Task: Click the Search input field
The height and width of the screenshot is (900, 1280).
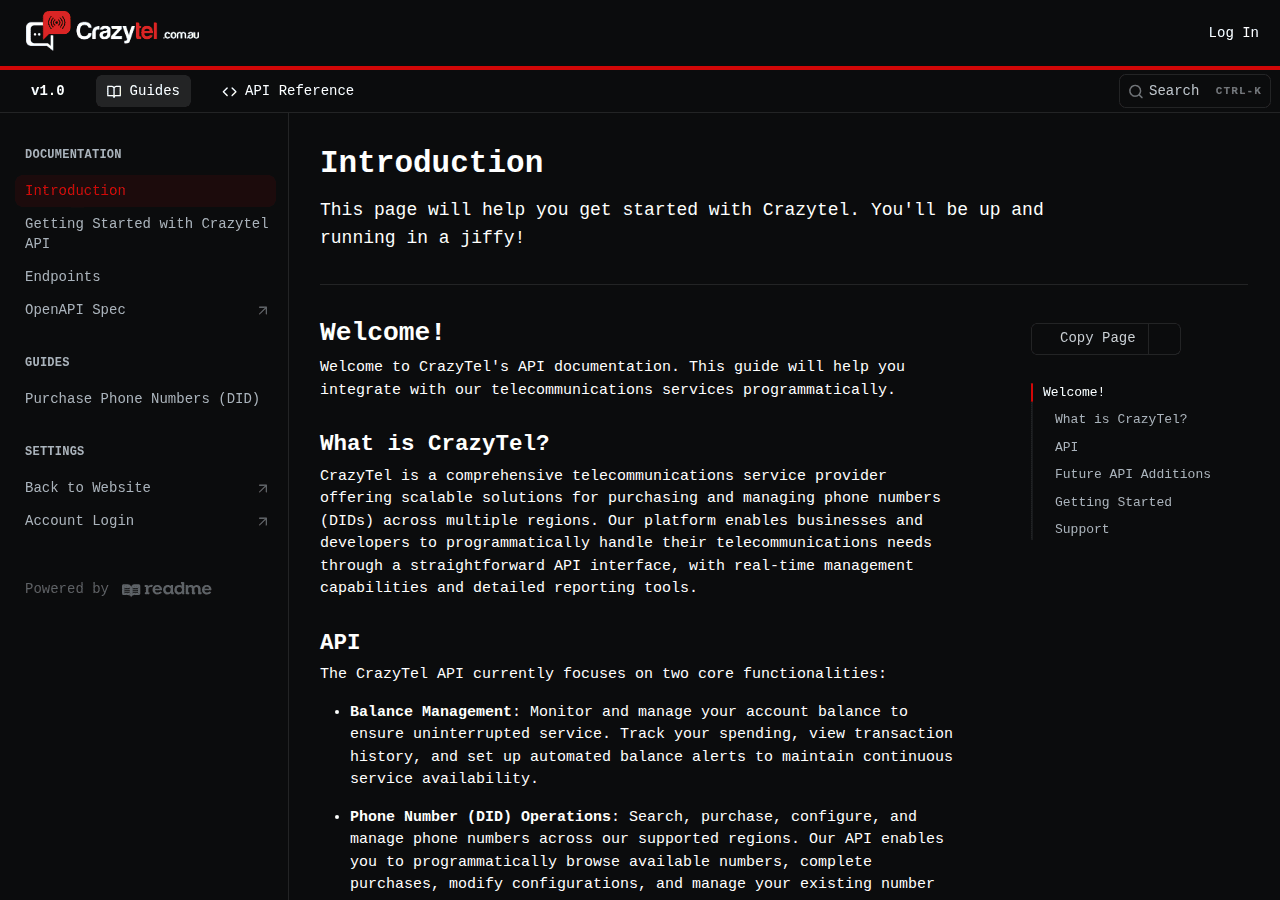Action: point(1195,91)
